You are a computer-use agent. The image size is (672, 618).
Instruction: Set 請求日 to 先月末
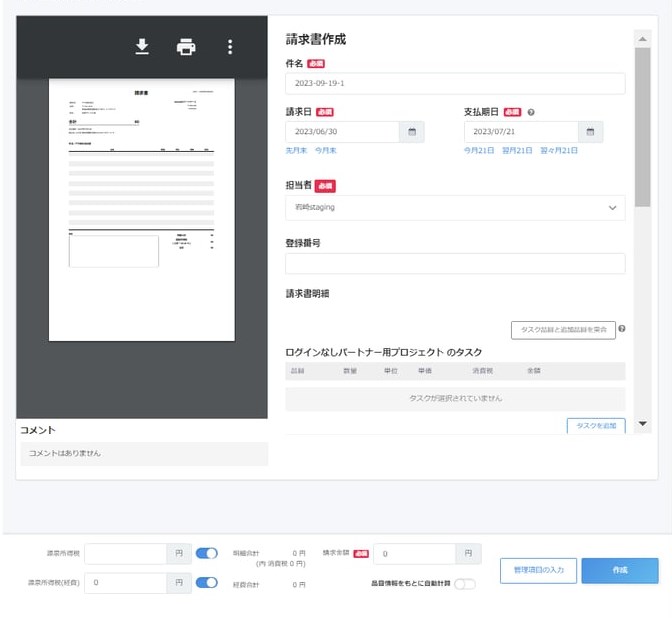tap(297, 150)
